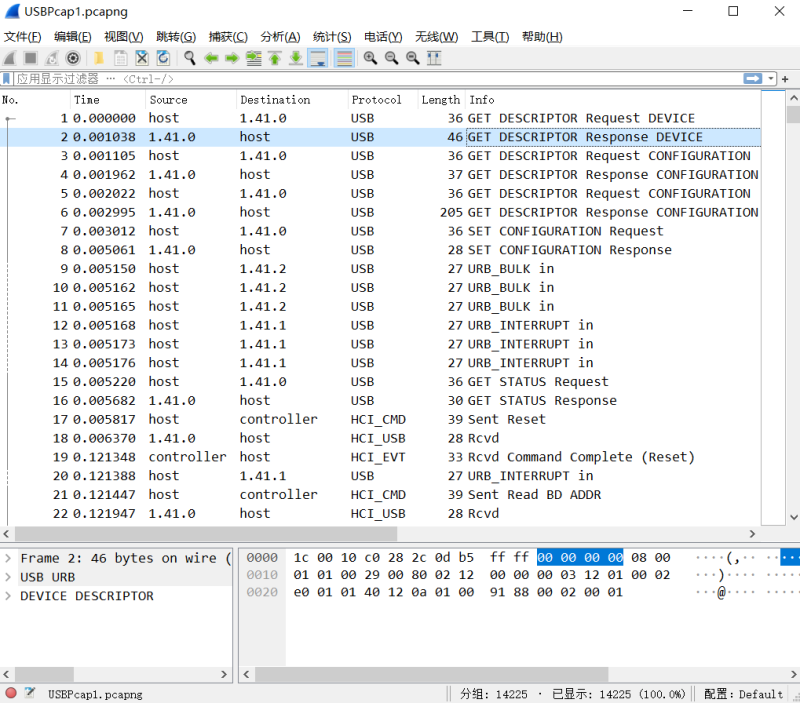Viewport: 800px width, 703px height.
Task: Click the 配置: Default profile label
Action: (x=743, y=693)
